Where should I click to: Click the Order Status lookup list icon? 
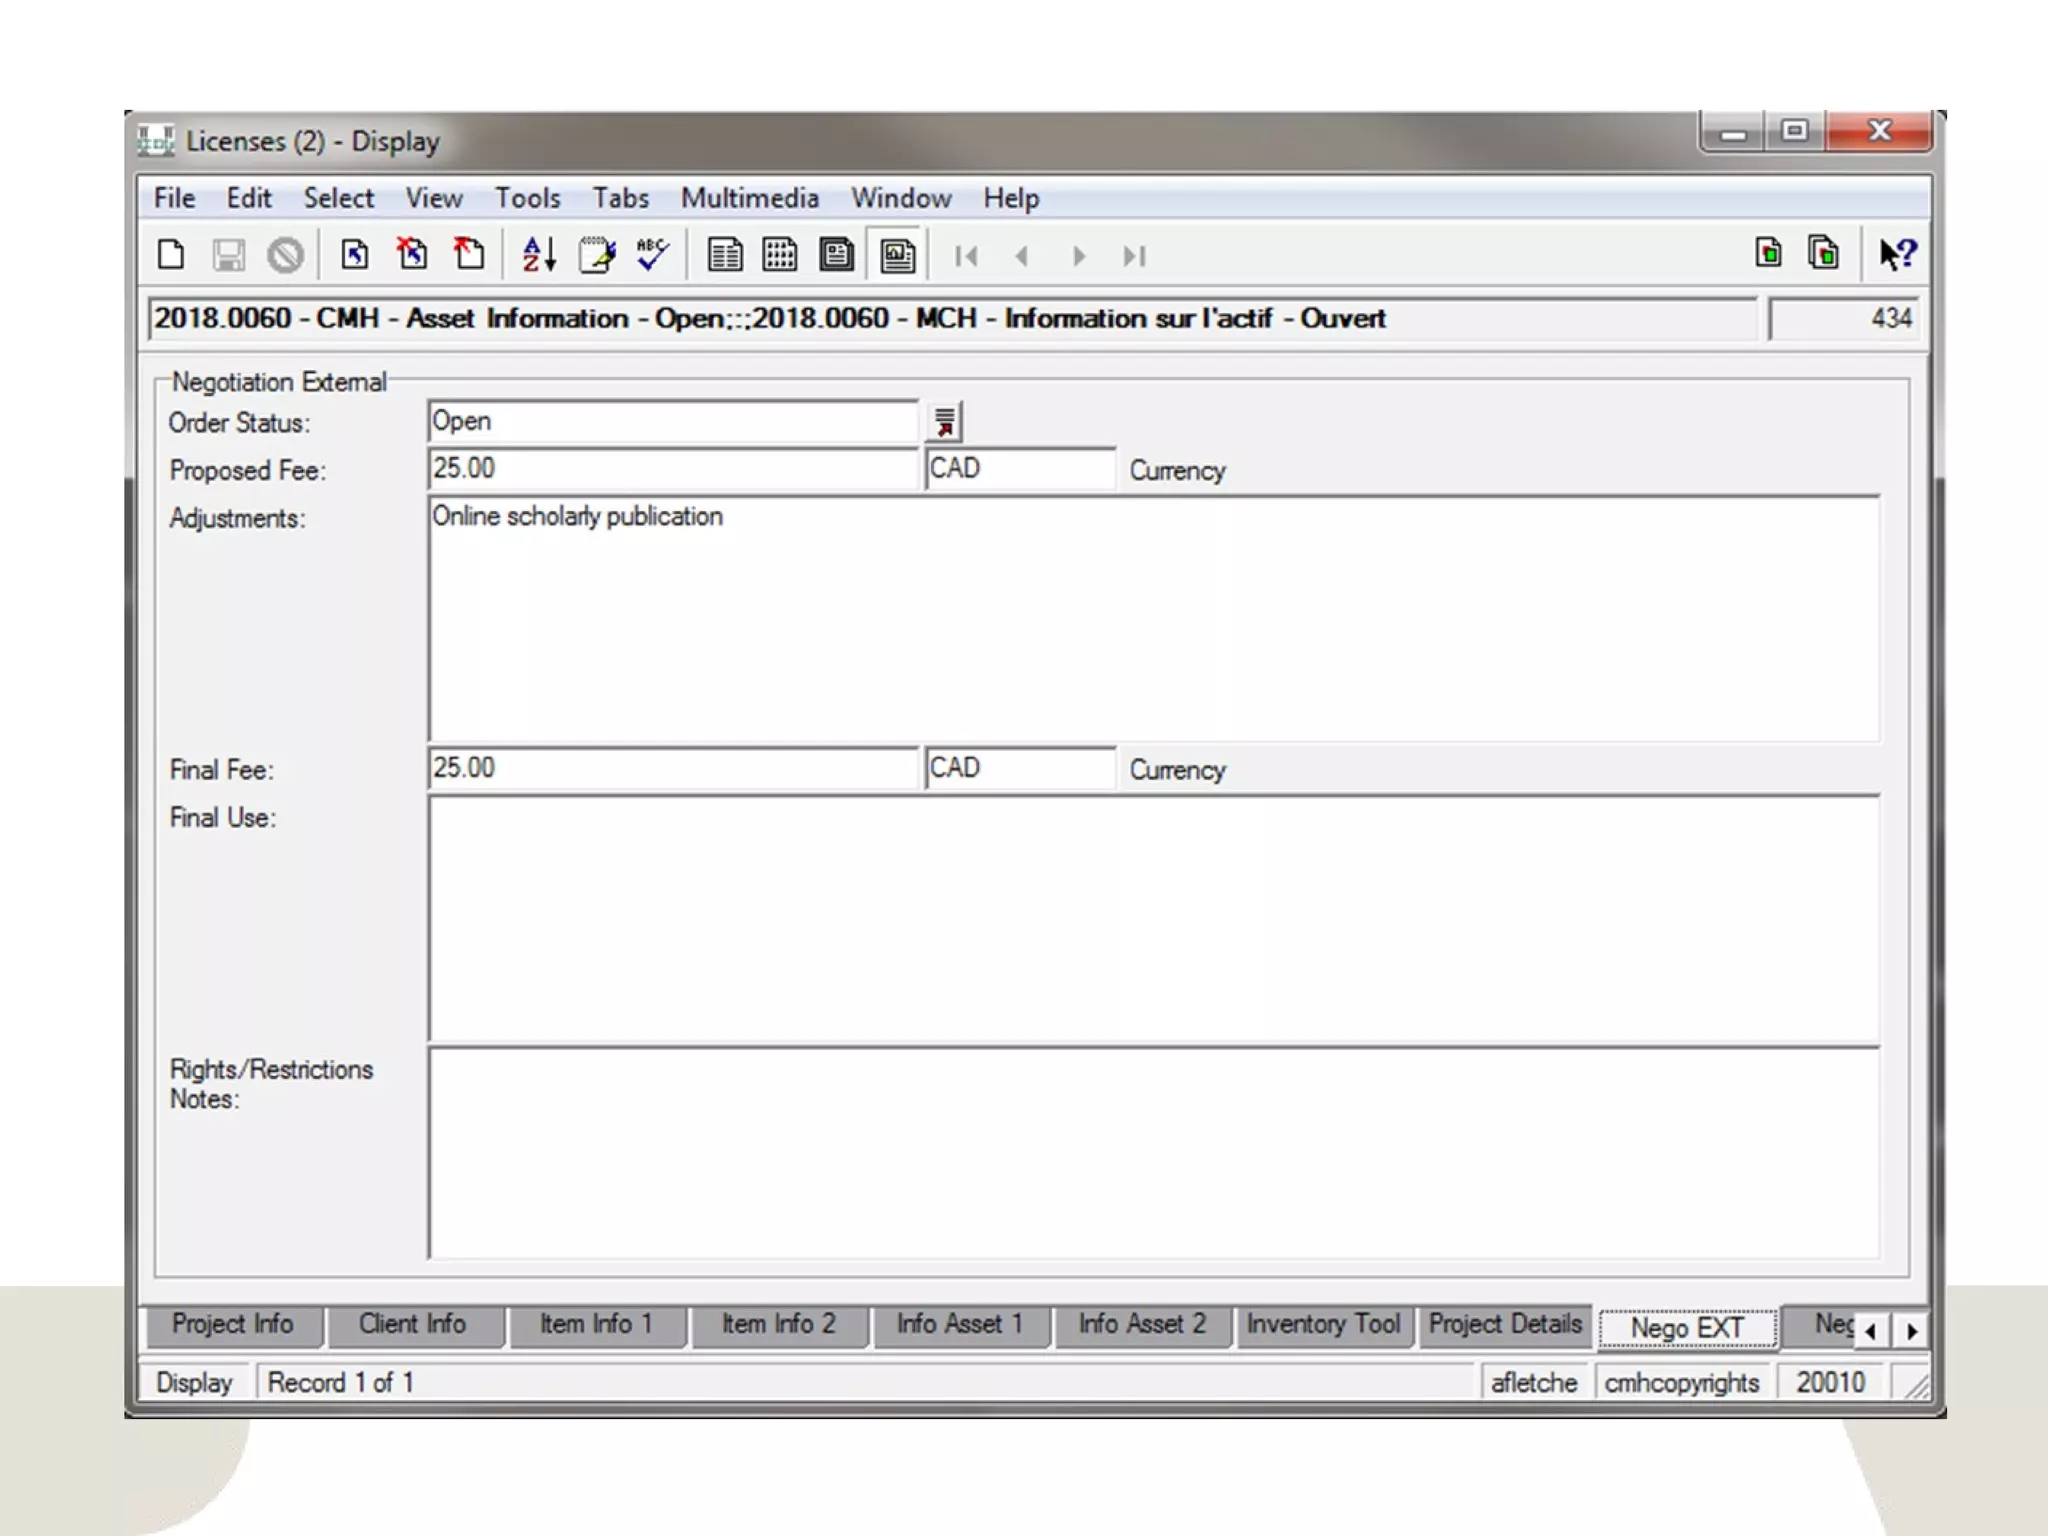coord(945,422)
